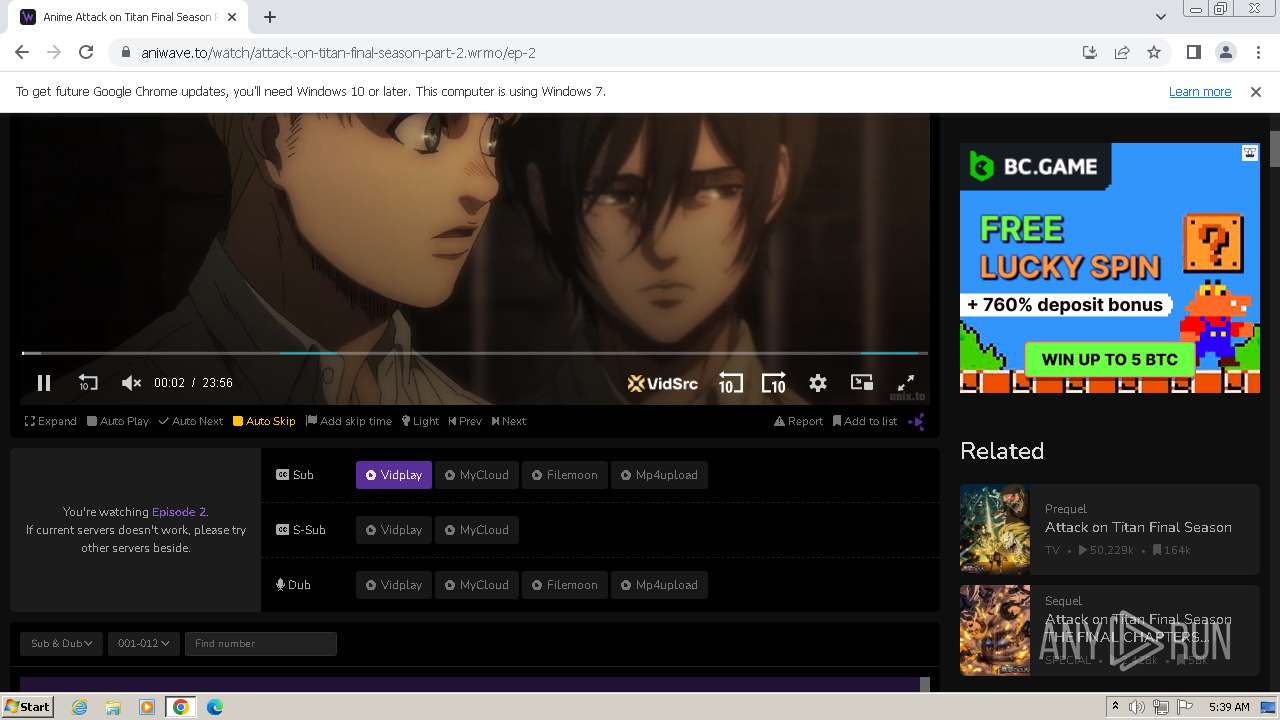Dismiss the Chrome update notification bar
This screenshot has width=1280, height=720.
[x=1256, y=91]
